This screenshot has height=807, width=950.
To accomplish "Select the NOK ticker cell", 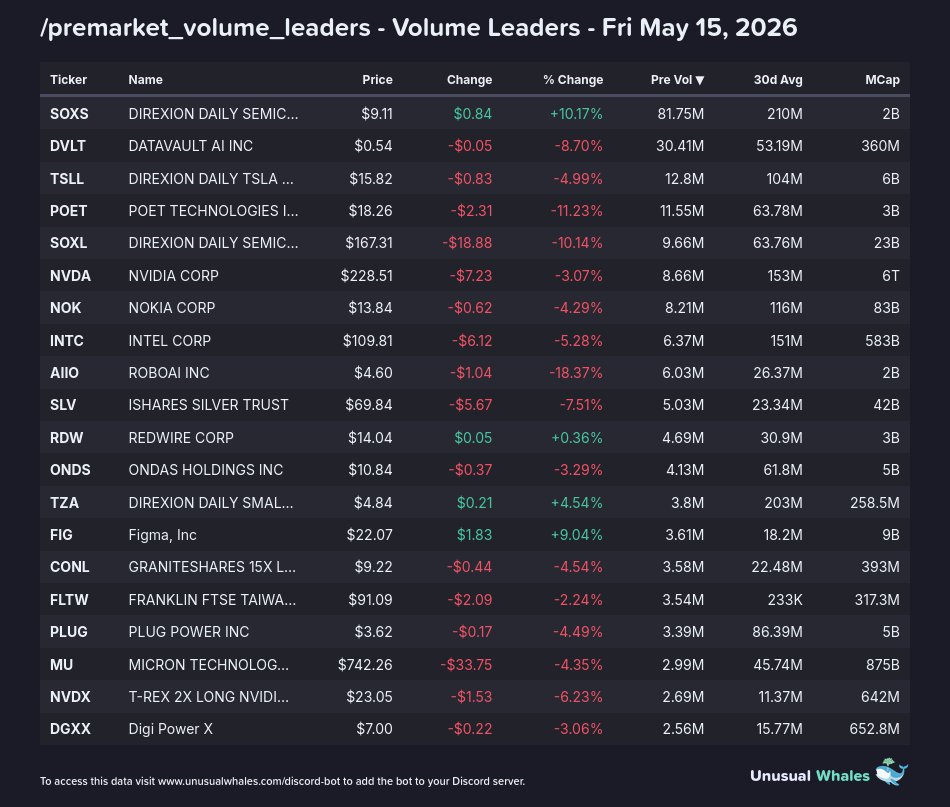I will pyautogui.click(x=65, y=308).
